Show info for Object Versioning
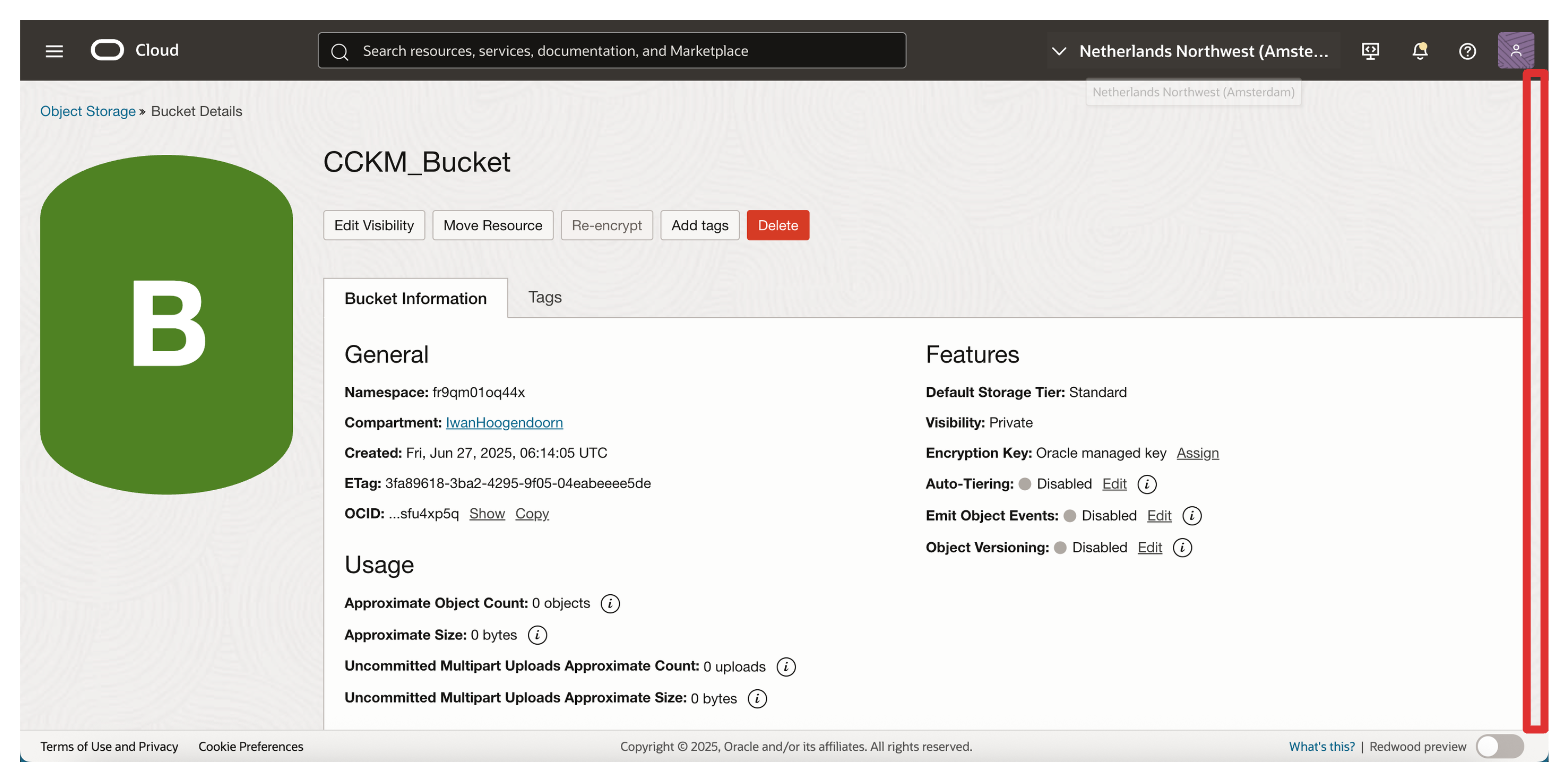 [x=1182, y=548]
